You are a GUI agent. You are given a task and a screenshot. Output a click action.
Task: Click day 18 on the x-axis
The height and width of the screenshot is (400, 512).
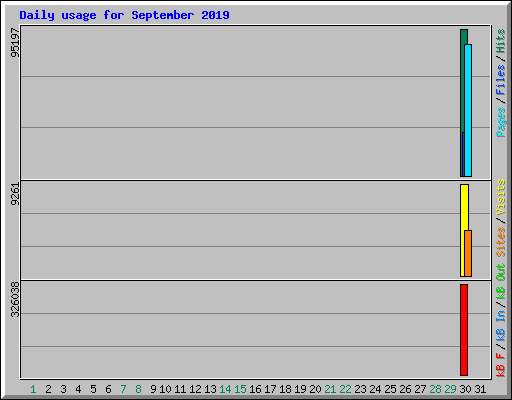(x=285, y=389)
